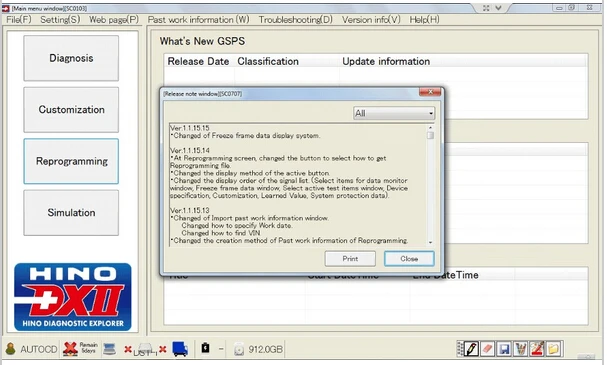607x365 pixels.
Task: Click the blue truck vehicle icon
Action: [180, 349]
